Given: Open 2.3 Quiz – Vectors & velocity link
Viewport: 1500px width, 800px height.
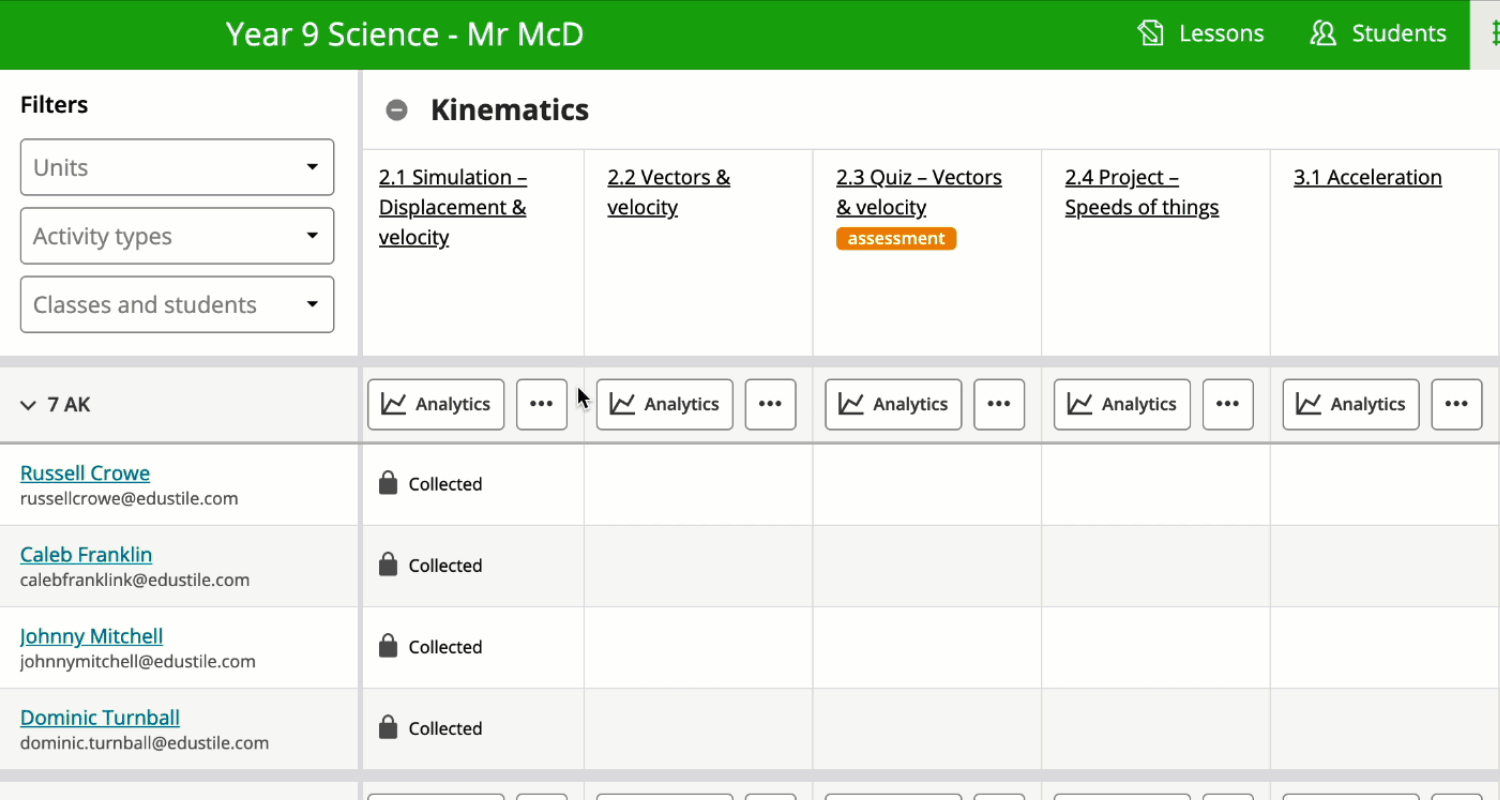Looking at the screenshot, I should (x=919, y=192).
